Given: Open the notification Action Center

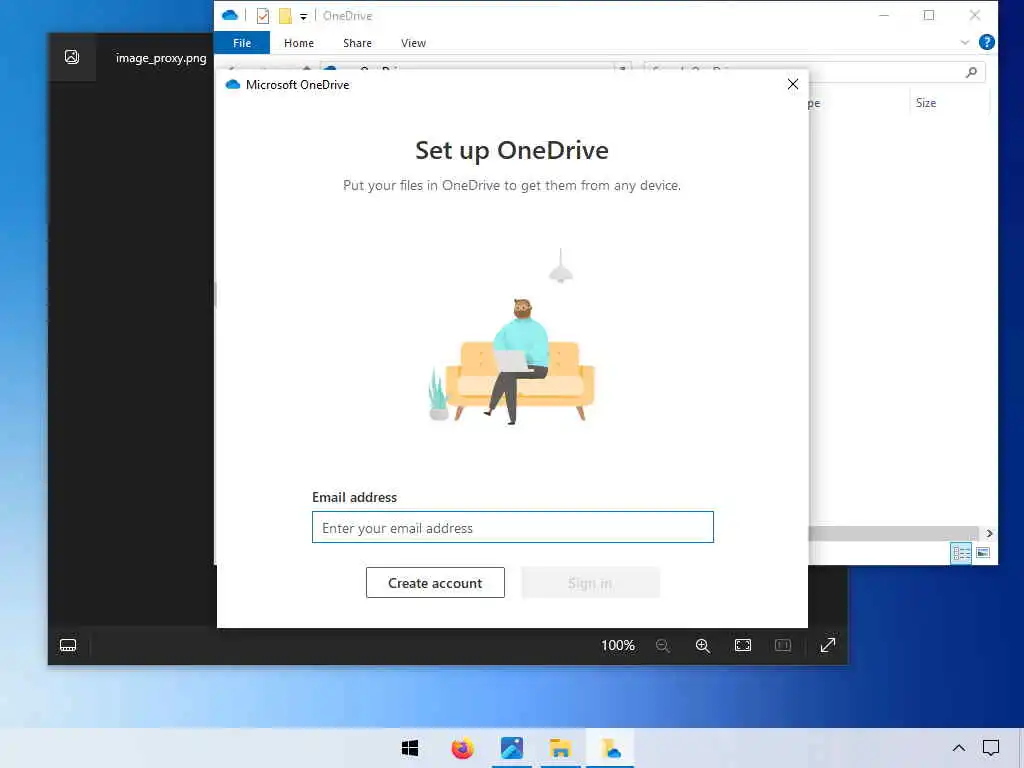Looking at the screenshot, I should click(x=991, y=748).
